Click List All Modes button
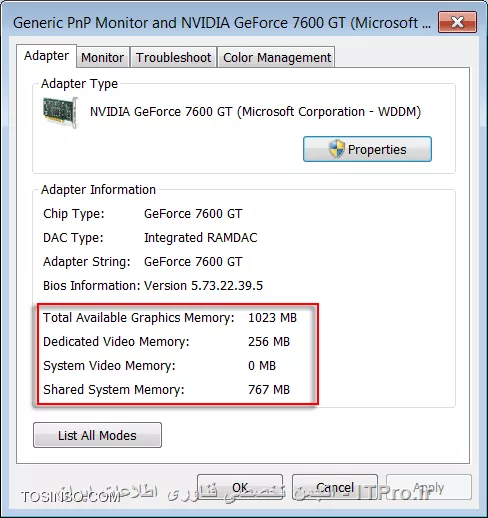 (97, 435)
